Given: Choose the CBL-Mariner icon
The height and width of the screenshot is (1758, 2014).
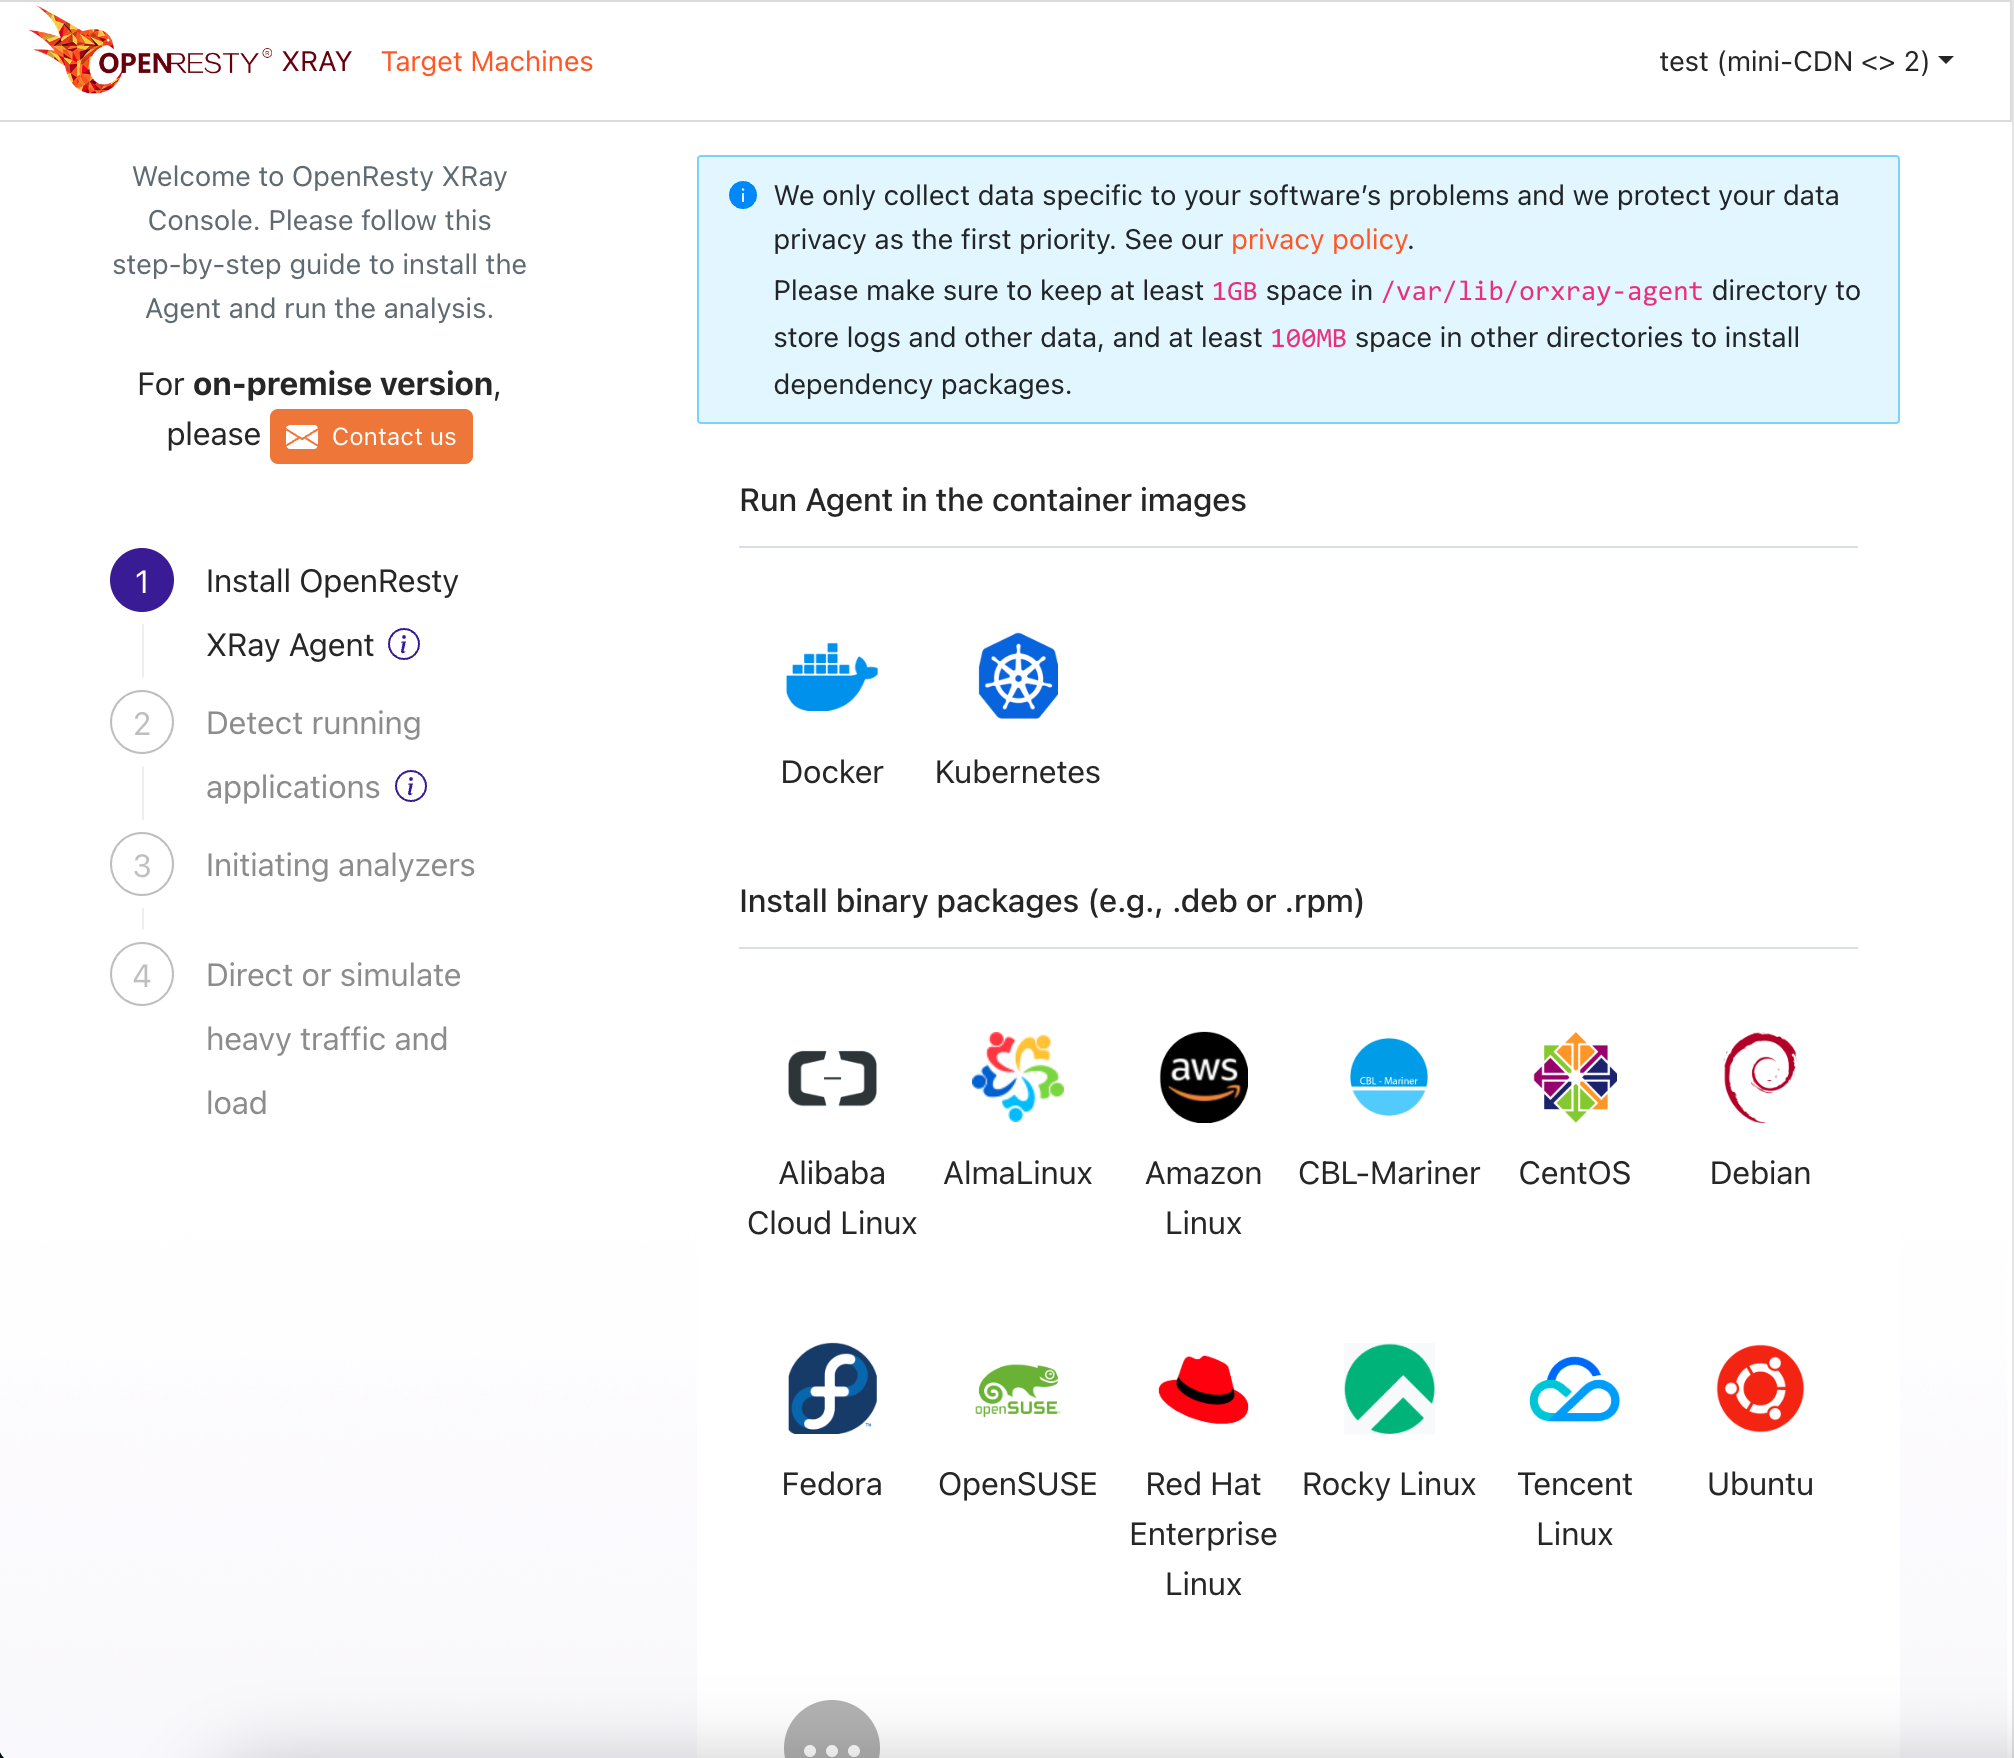Looking at the screenshot, I should click(x=1389, y=1077).
